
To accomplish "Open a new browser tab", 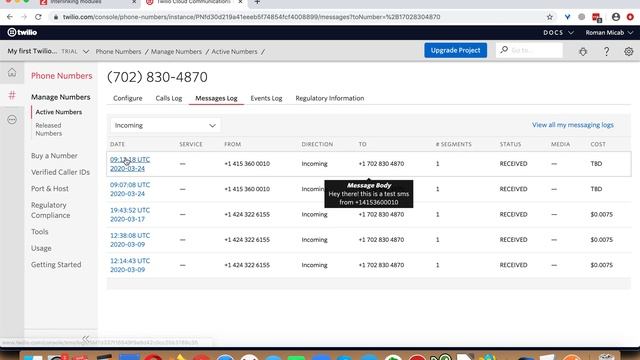I will tap(257, 2).
